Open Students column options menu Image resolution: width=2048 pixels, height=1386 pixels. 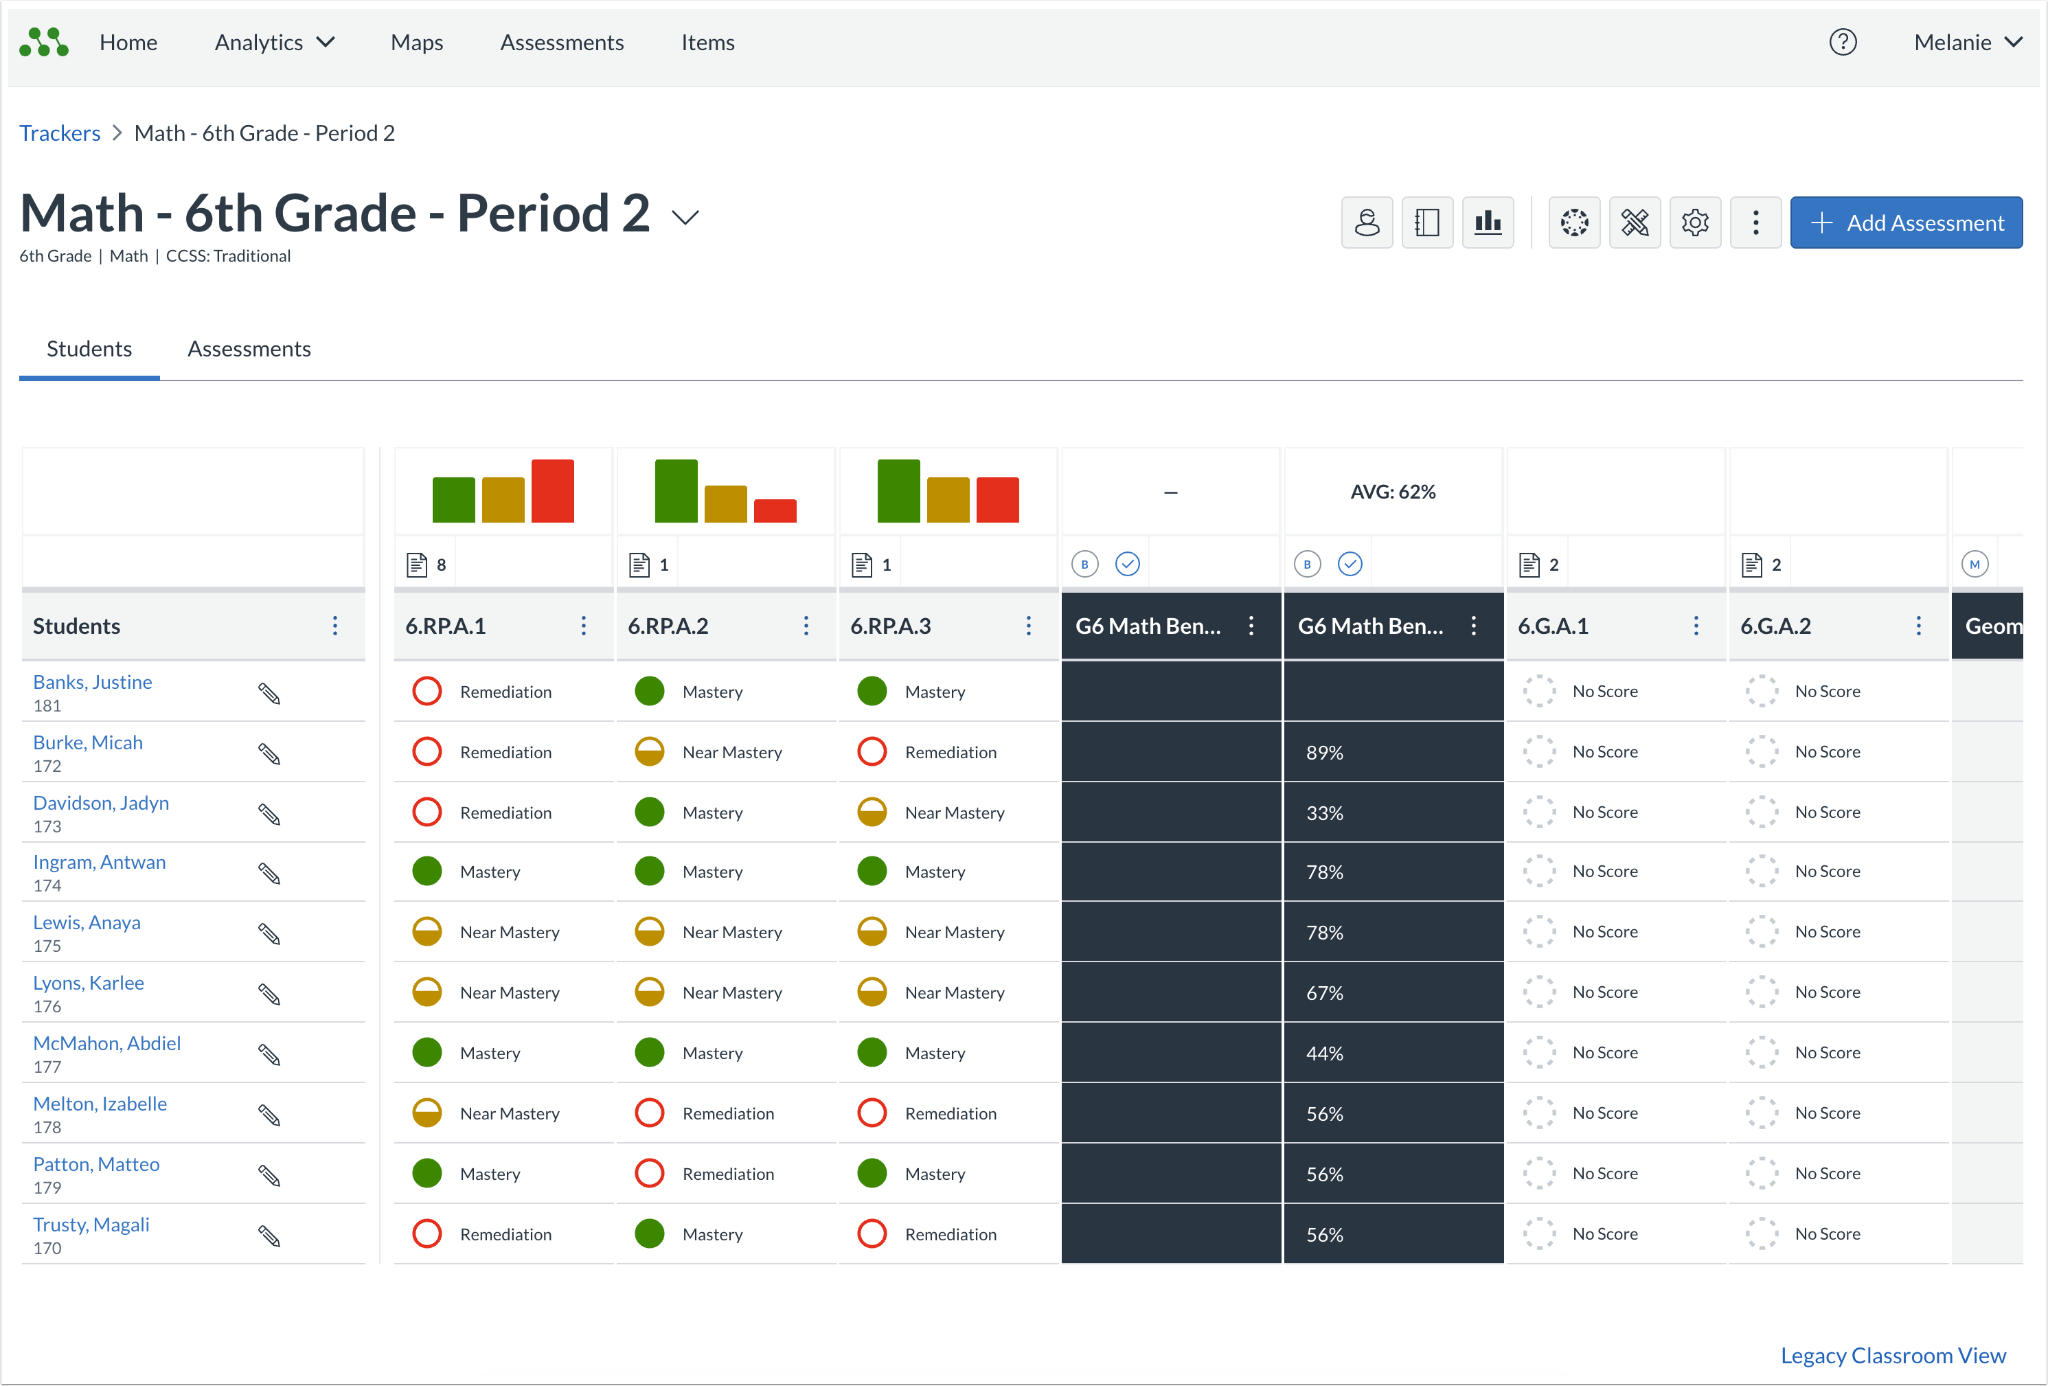(335, 626)
